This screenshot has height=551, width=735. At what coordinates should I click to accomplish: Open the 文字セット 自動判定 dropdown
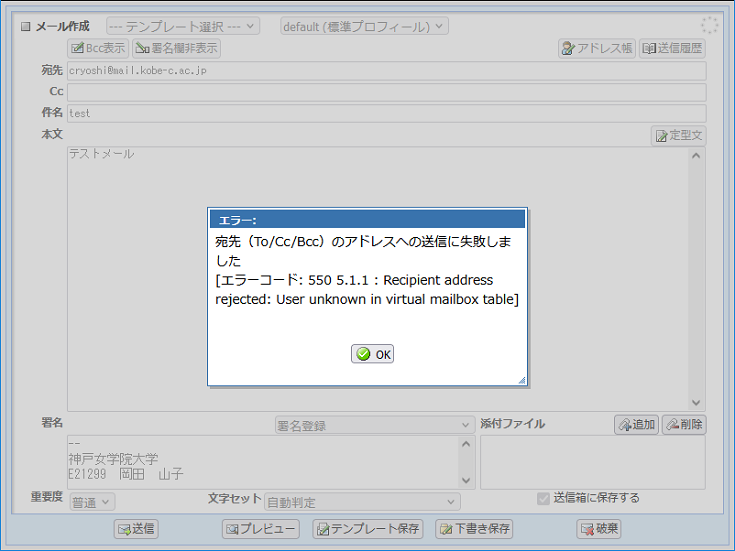(x=362, y=502)
